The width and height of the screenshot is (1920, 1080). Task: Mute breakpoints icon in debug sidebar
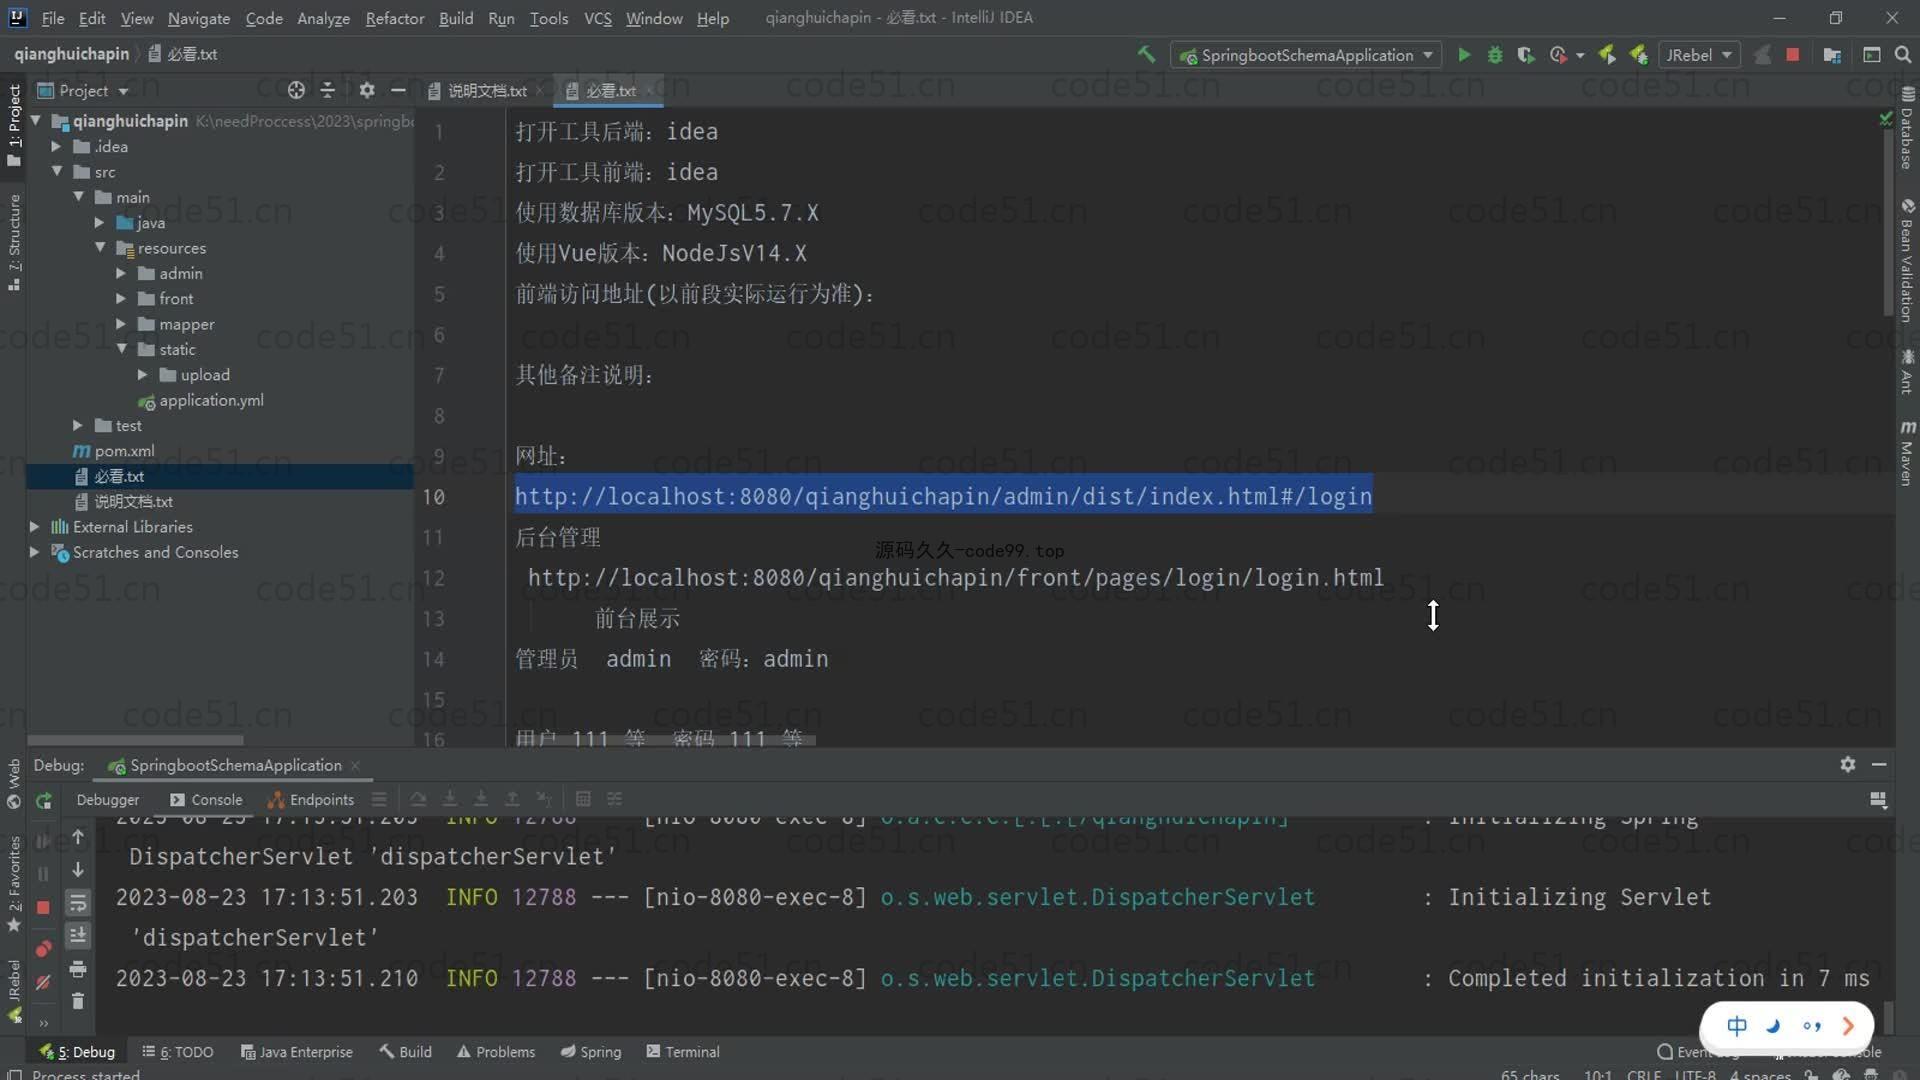(43, 982)
